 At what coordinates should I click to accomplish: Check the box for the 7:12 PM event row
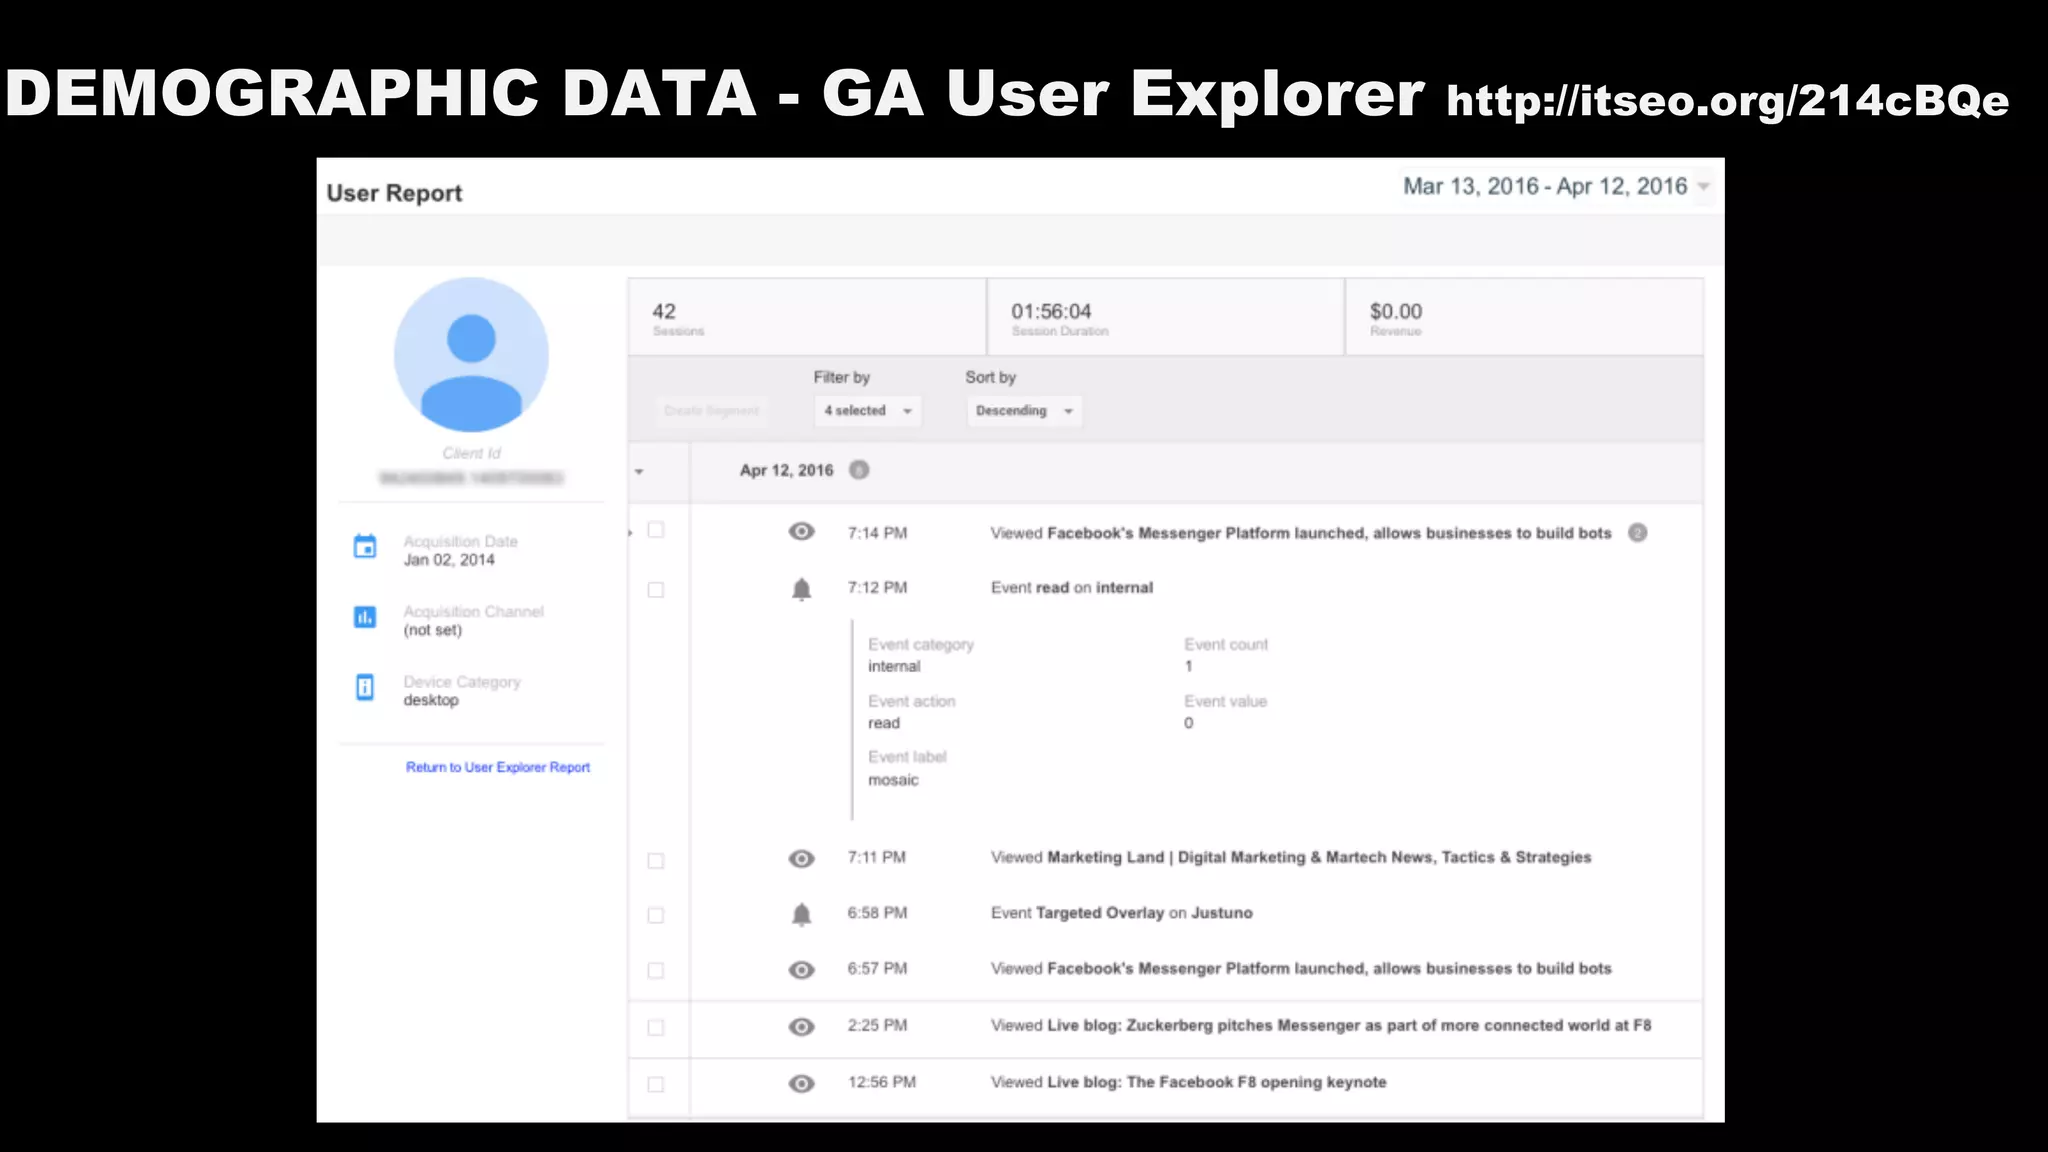click(x=656, y=590)
